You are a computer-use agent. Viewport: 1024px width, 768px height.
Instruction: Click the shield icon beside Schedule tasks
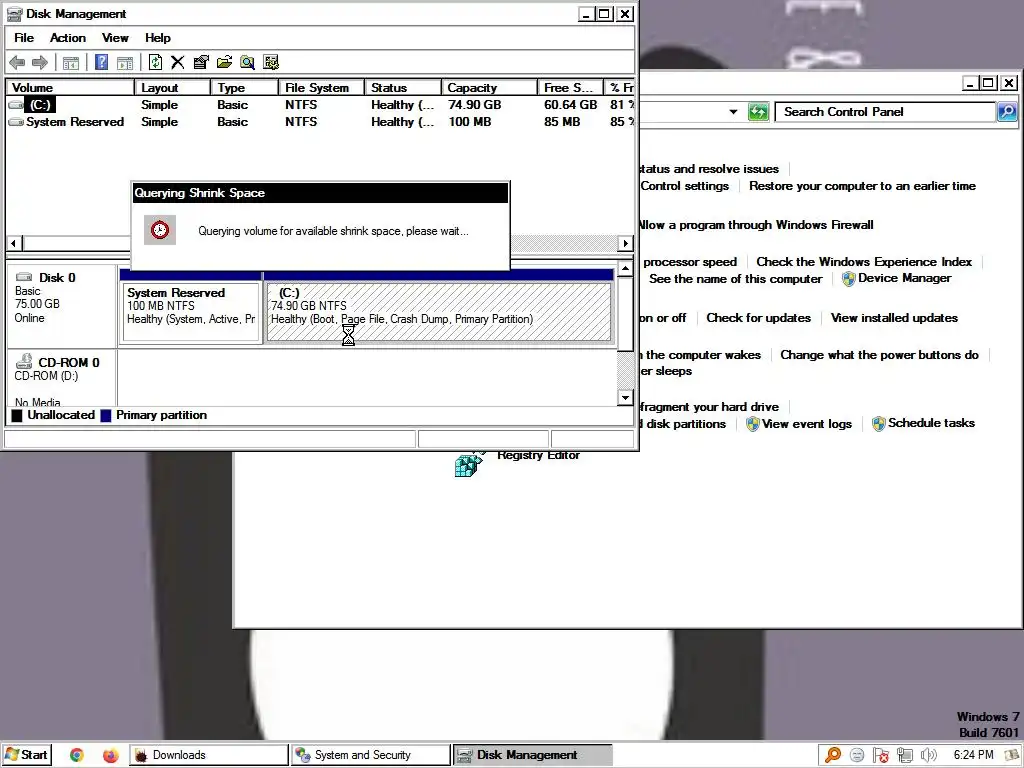pyautogui.click(x=879, y=424)
